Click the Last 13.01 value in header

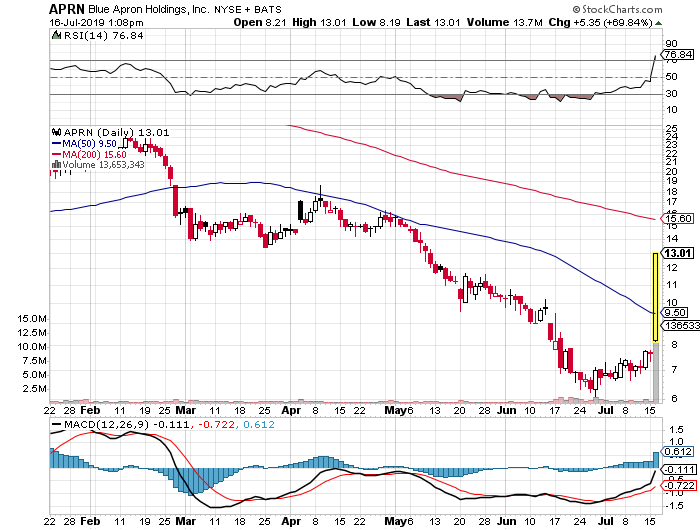coord(433,22)
